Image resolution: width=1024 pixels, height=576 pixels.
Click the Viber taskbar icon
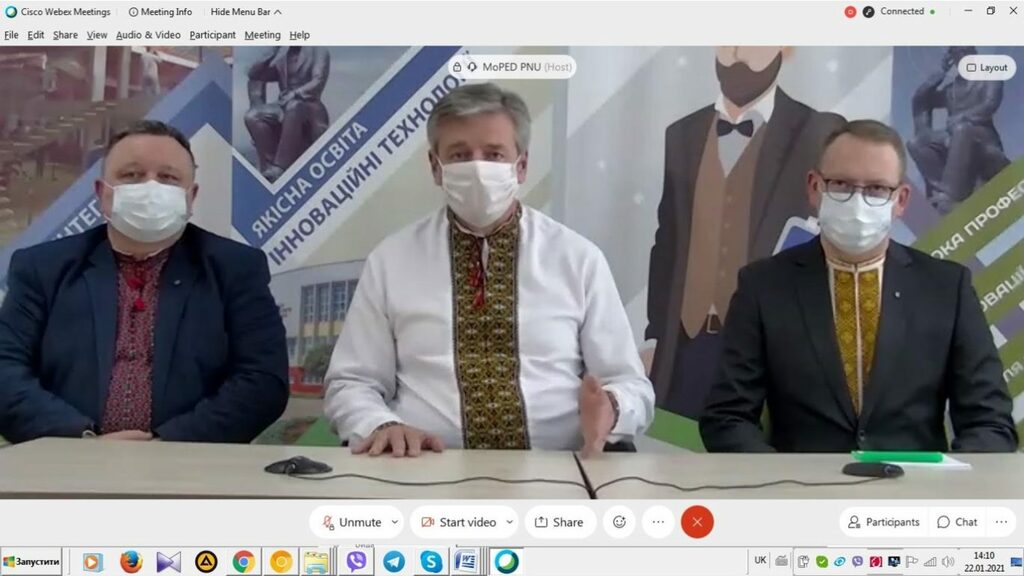356,562
